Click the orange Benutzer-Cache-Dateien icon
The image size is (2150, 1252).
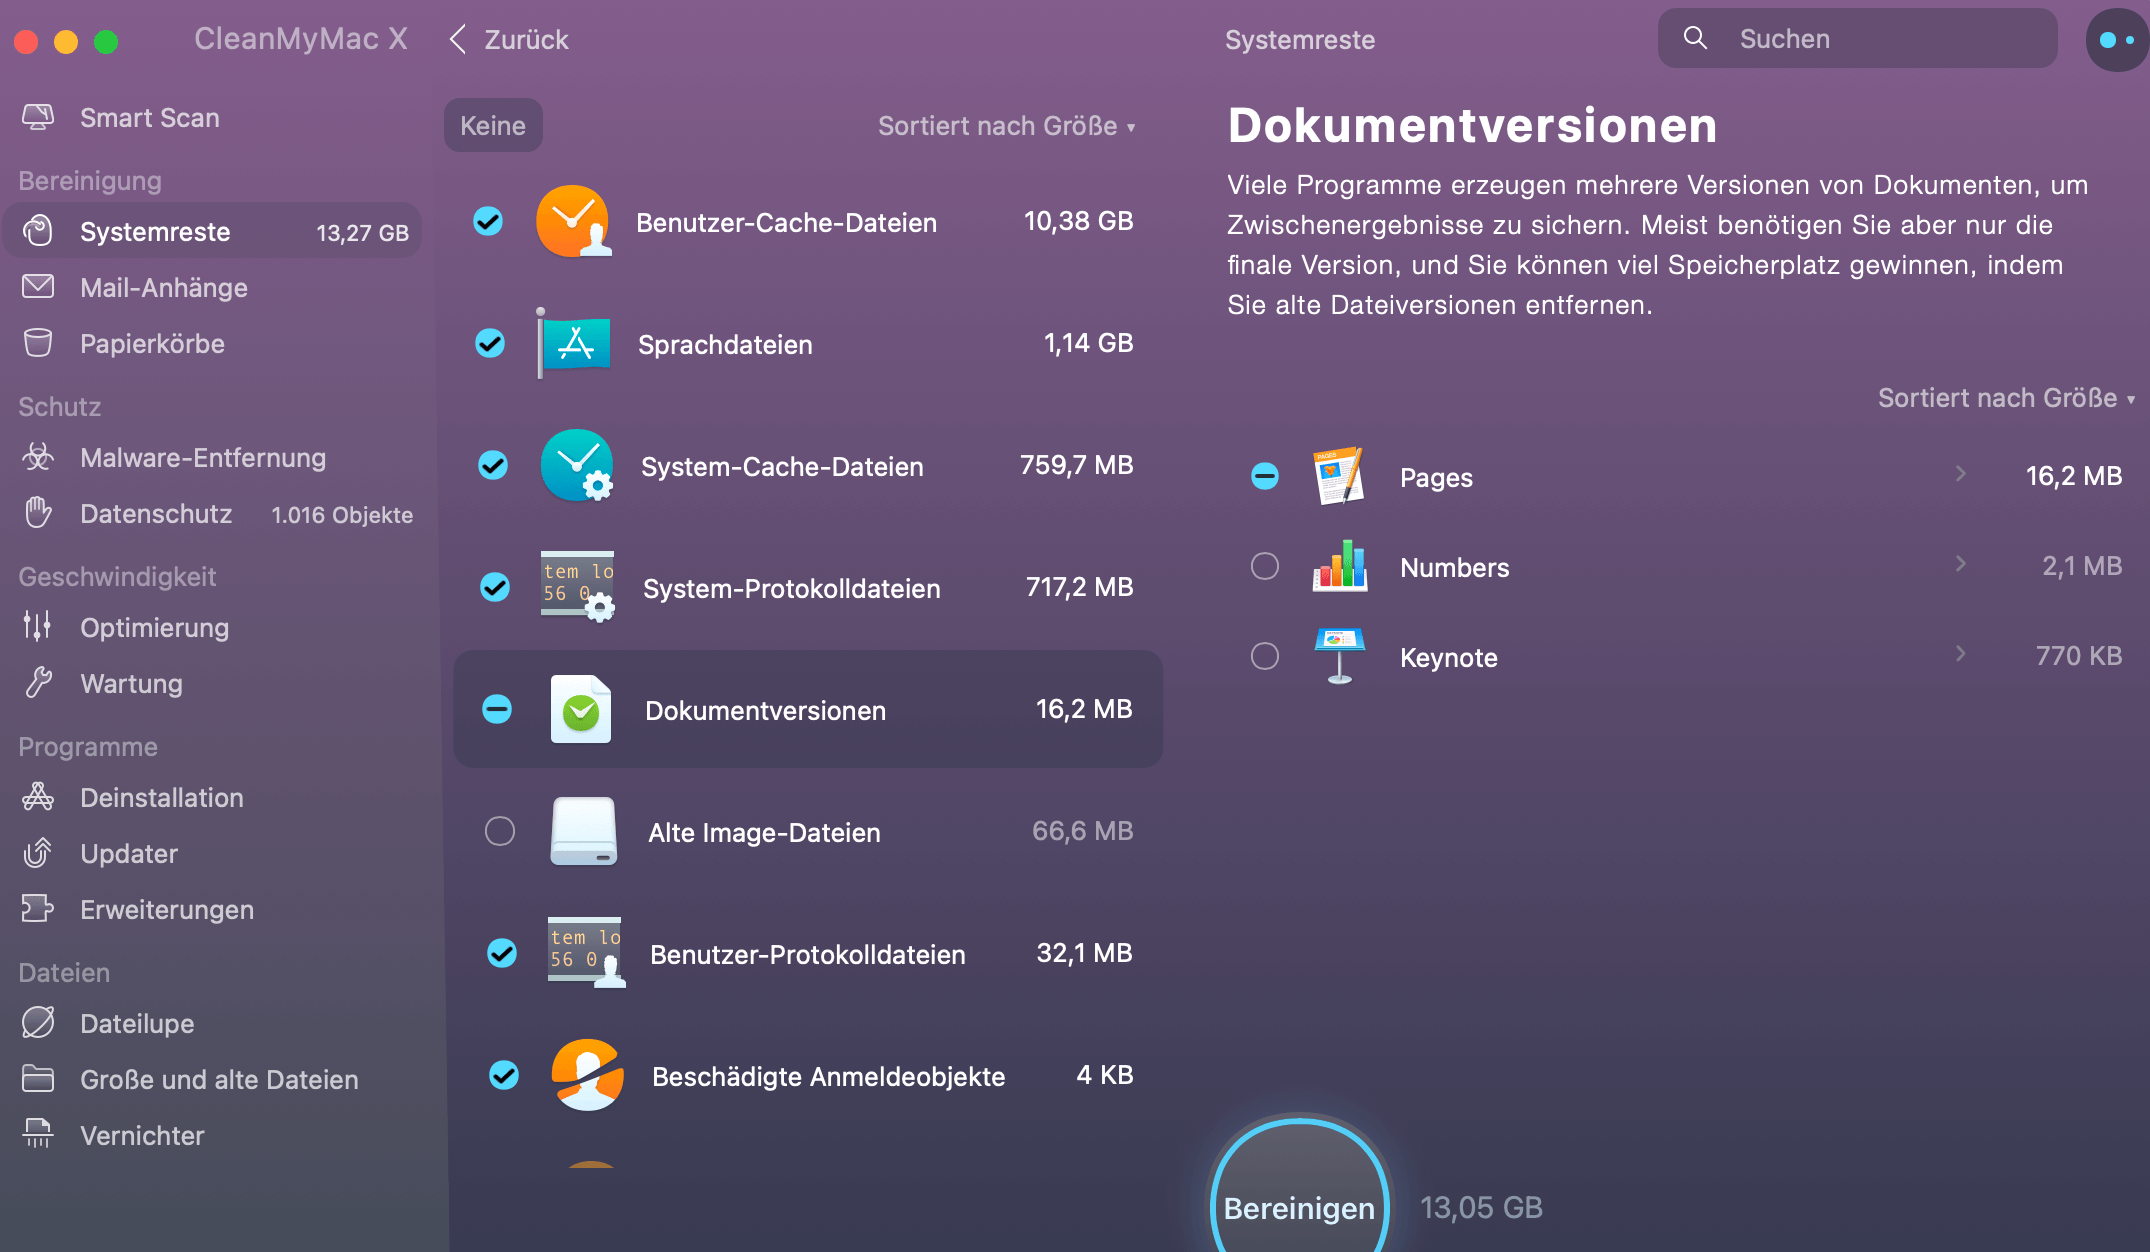574,221
